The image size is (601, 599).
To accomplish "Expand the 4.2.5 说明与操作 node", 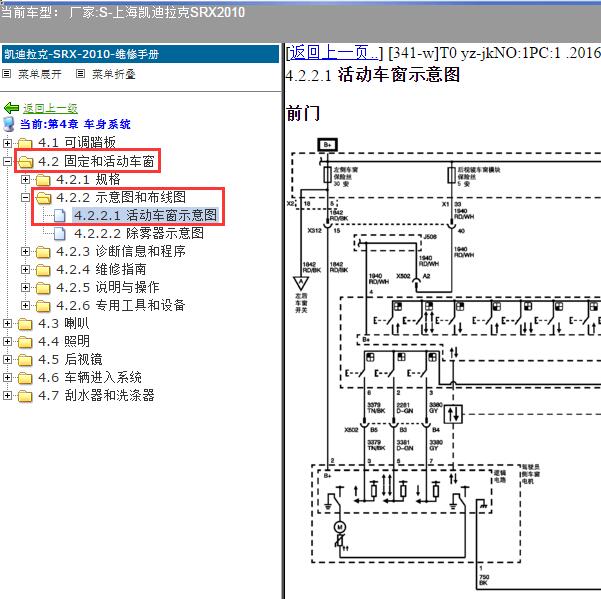I will (25, 287).
